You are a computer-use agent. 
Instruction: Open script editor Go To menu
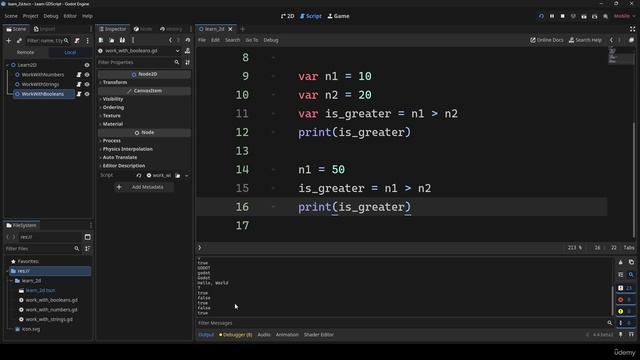click(252, 40)
